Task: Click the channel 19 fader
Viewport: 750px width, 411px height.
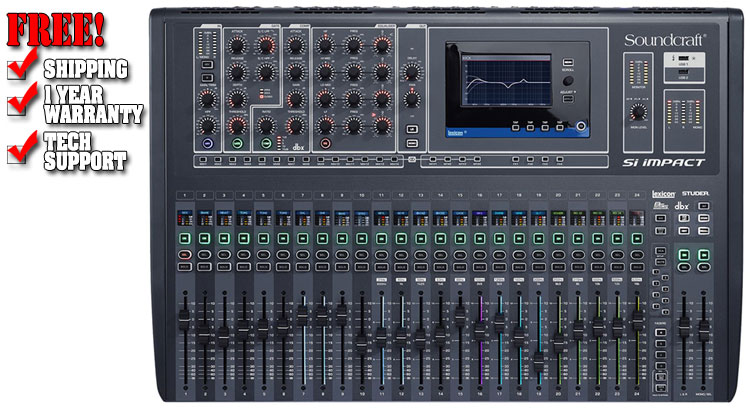Action: point(539,362)
